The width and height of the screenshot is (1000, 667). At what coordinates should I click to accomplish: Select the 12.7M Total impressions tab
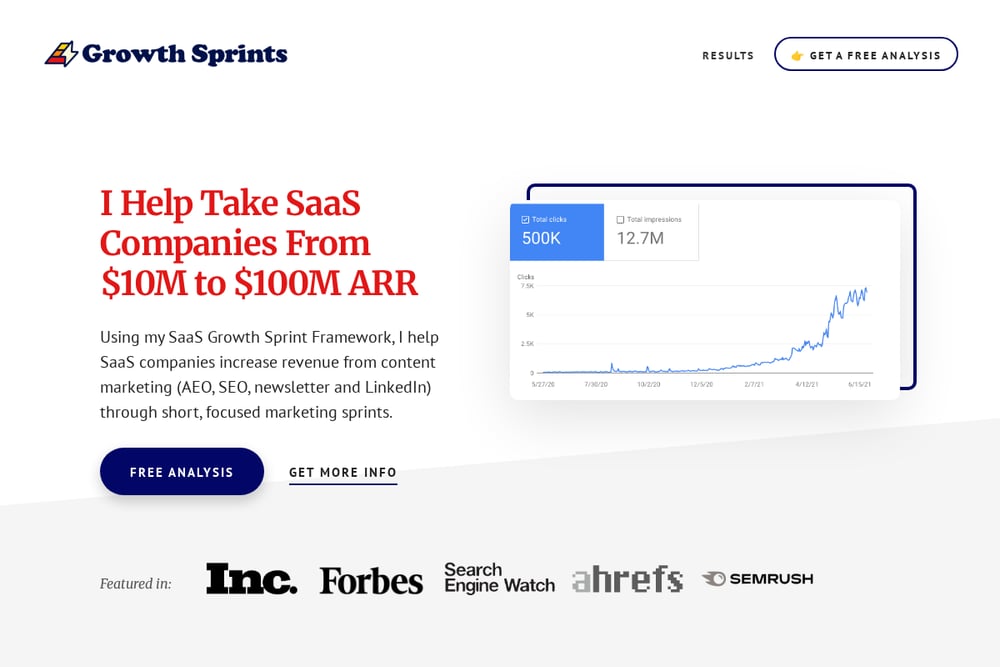click(x=651, y=231)
